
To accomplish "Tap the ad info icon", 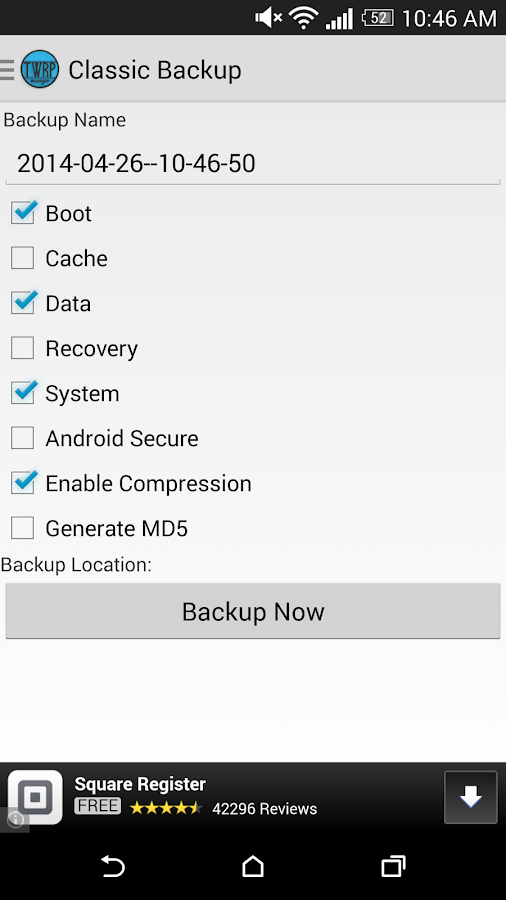I will [15, 820].
